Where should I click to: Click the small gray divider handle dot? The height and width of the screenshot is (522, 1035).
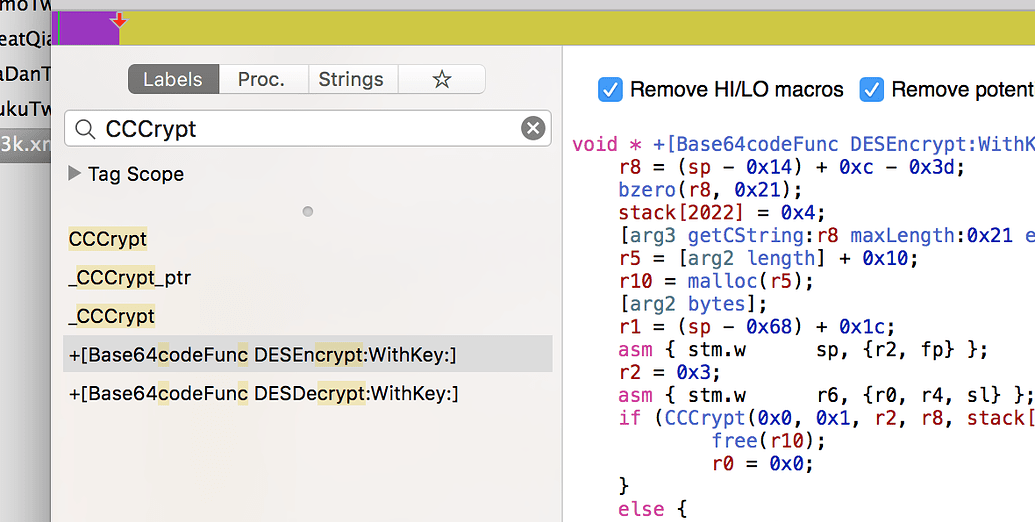point(308,211)
